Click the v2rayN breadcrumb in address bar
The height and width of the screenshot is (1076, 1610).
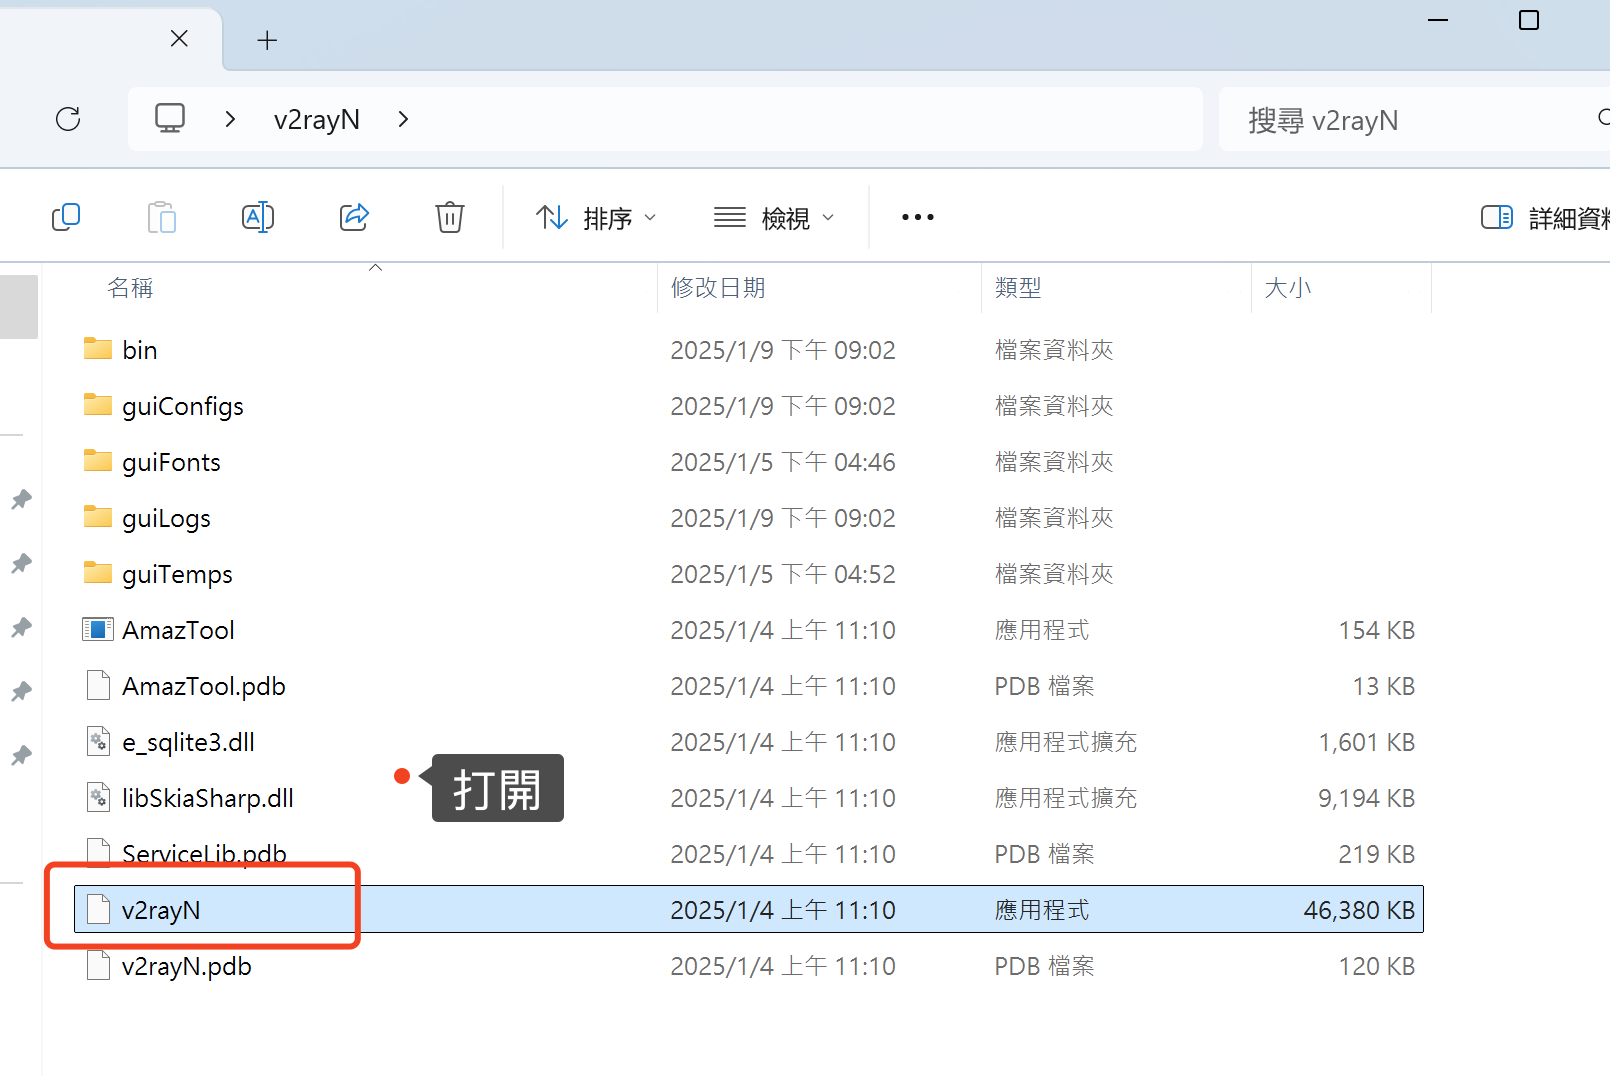point(317,120)
